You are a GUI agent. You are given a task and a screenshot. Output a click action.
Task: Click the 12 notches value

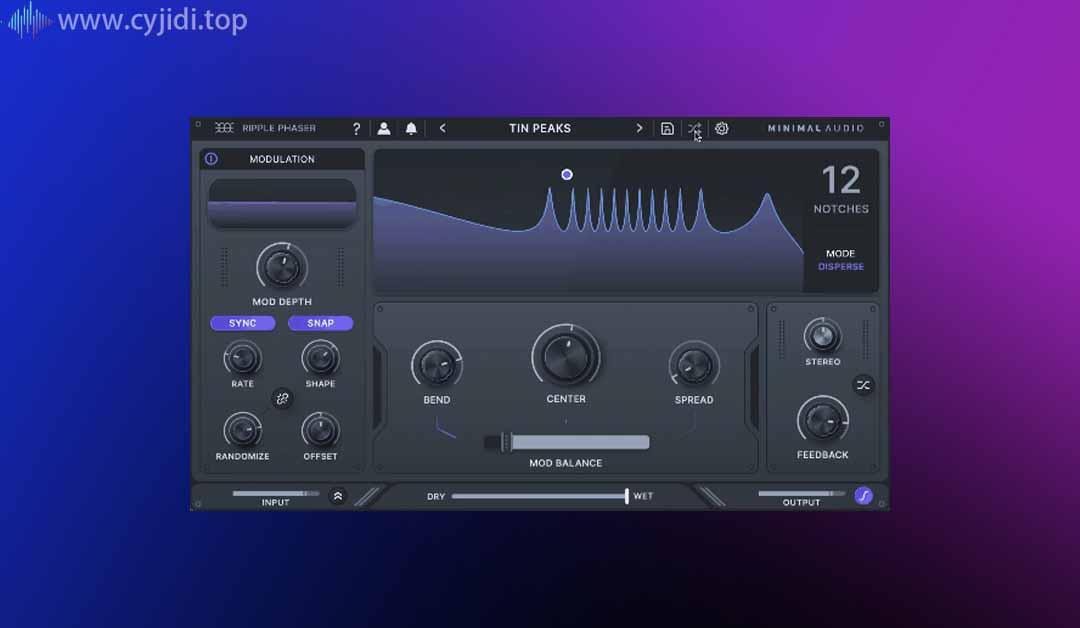(841, 180)
